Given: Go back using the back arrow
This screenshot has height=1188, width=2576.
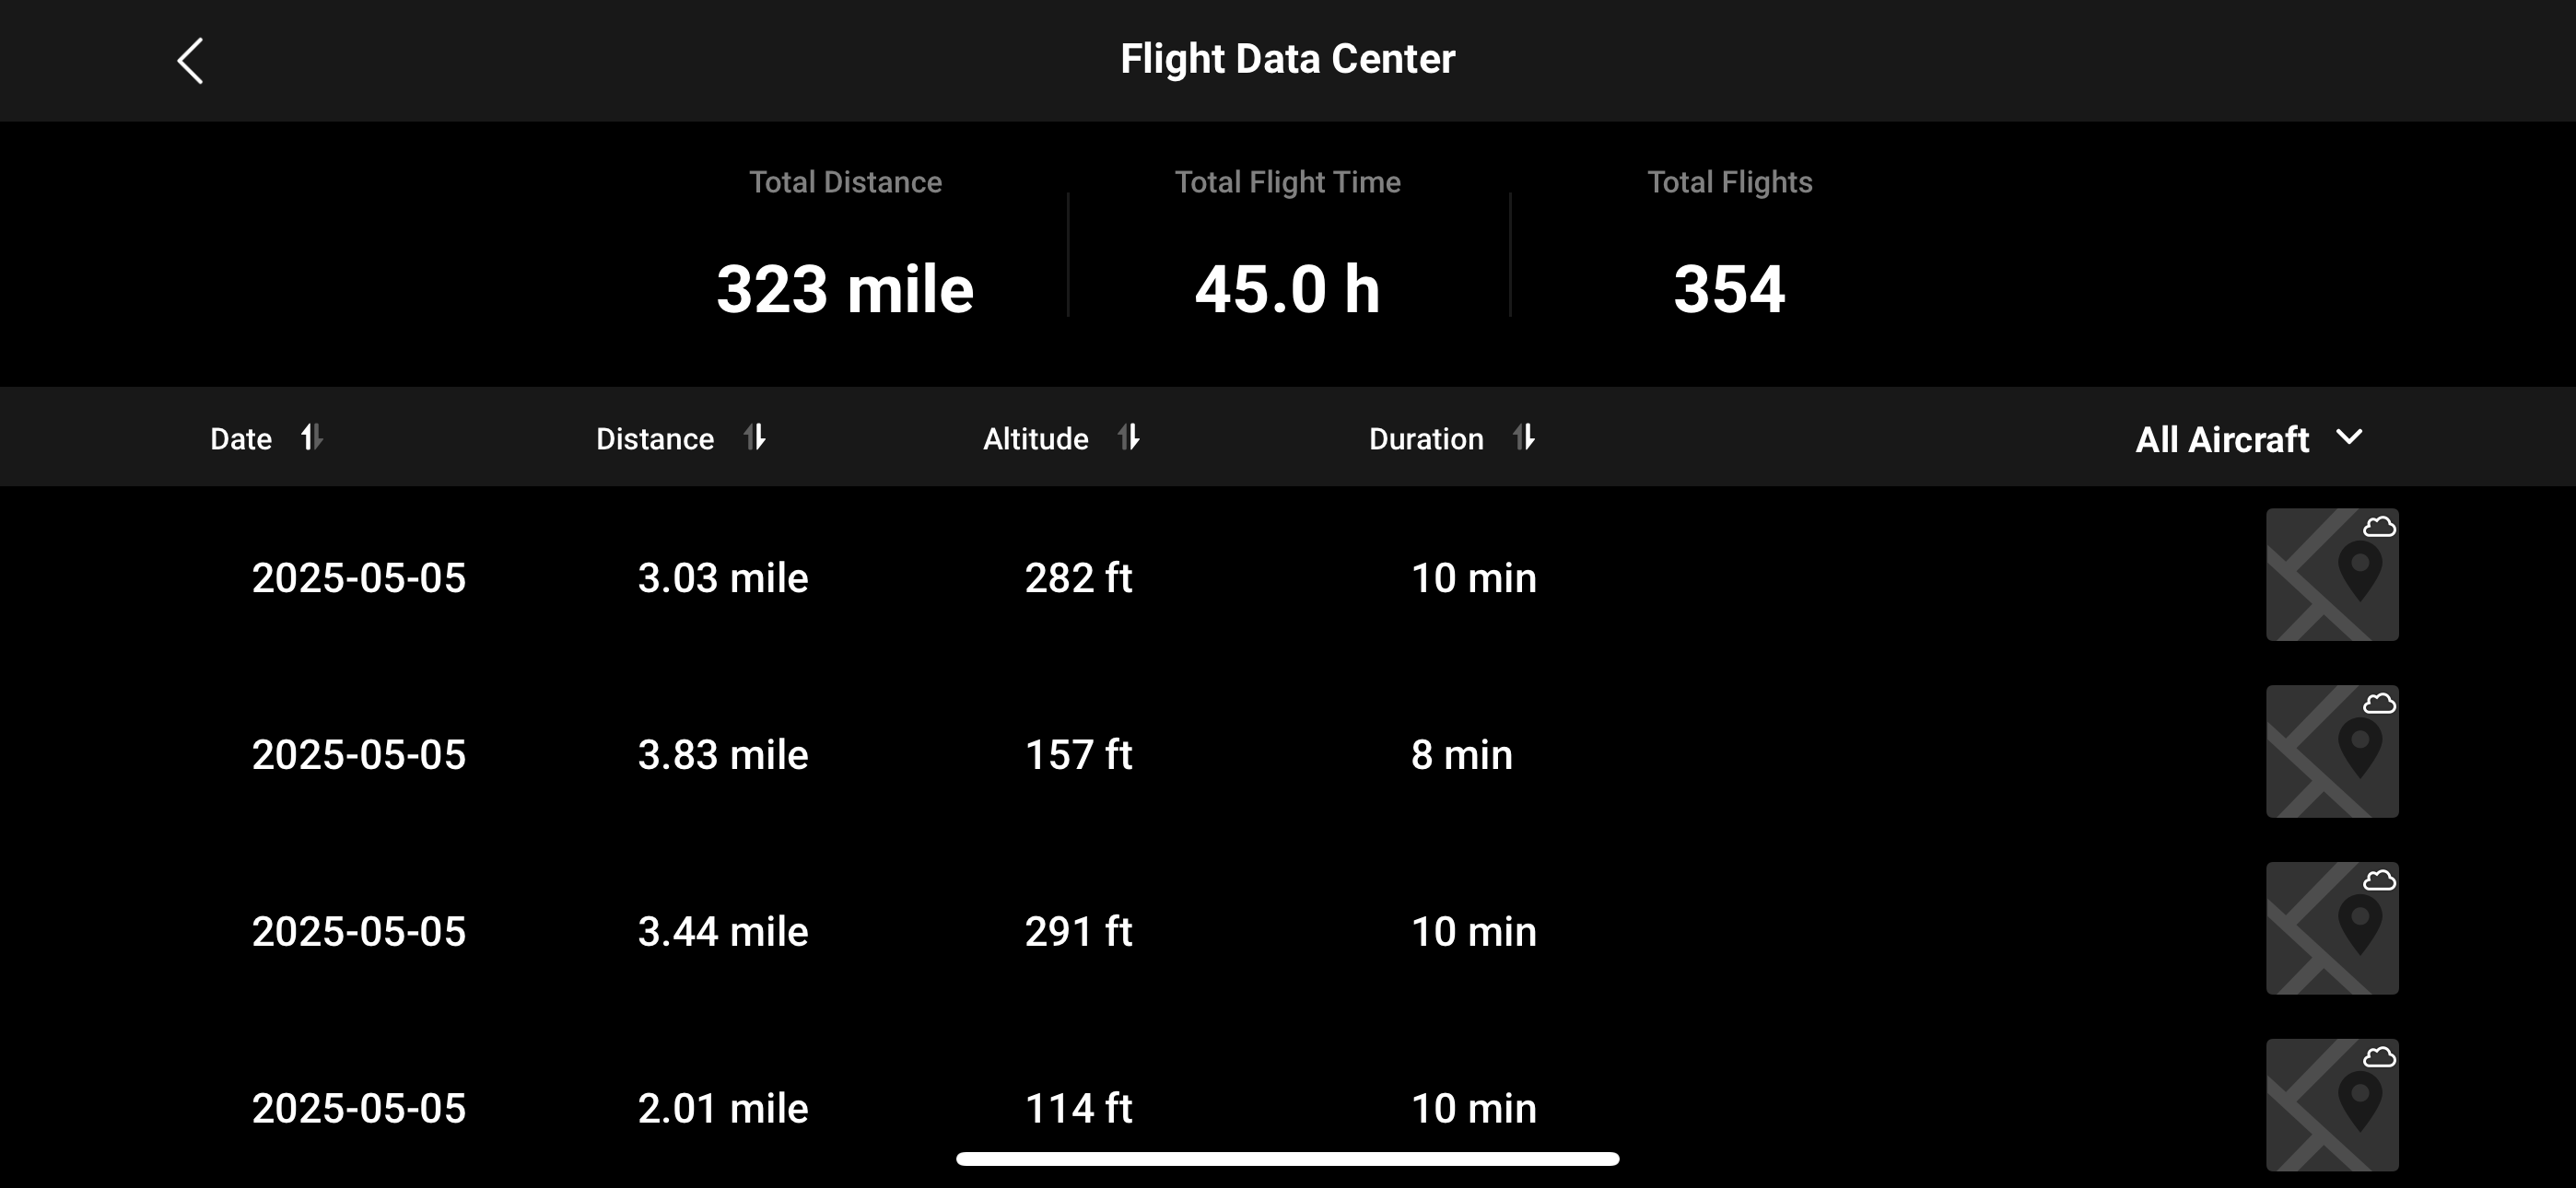Looking at the screenshot, I should tap(190, 61).
